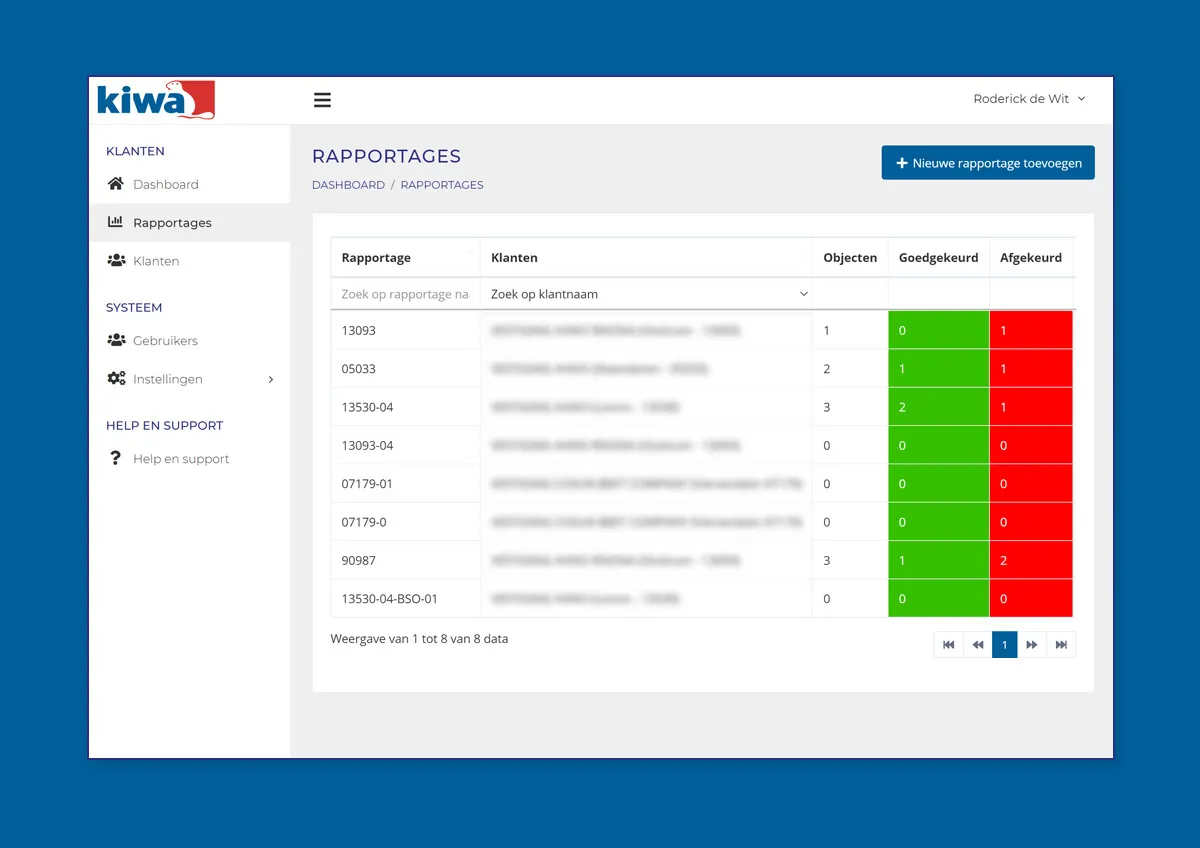
Task: Open Dashboard from the sidebar menu
Action: (x=166, y=184)
